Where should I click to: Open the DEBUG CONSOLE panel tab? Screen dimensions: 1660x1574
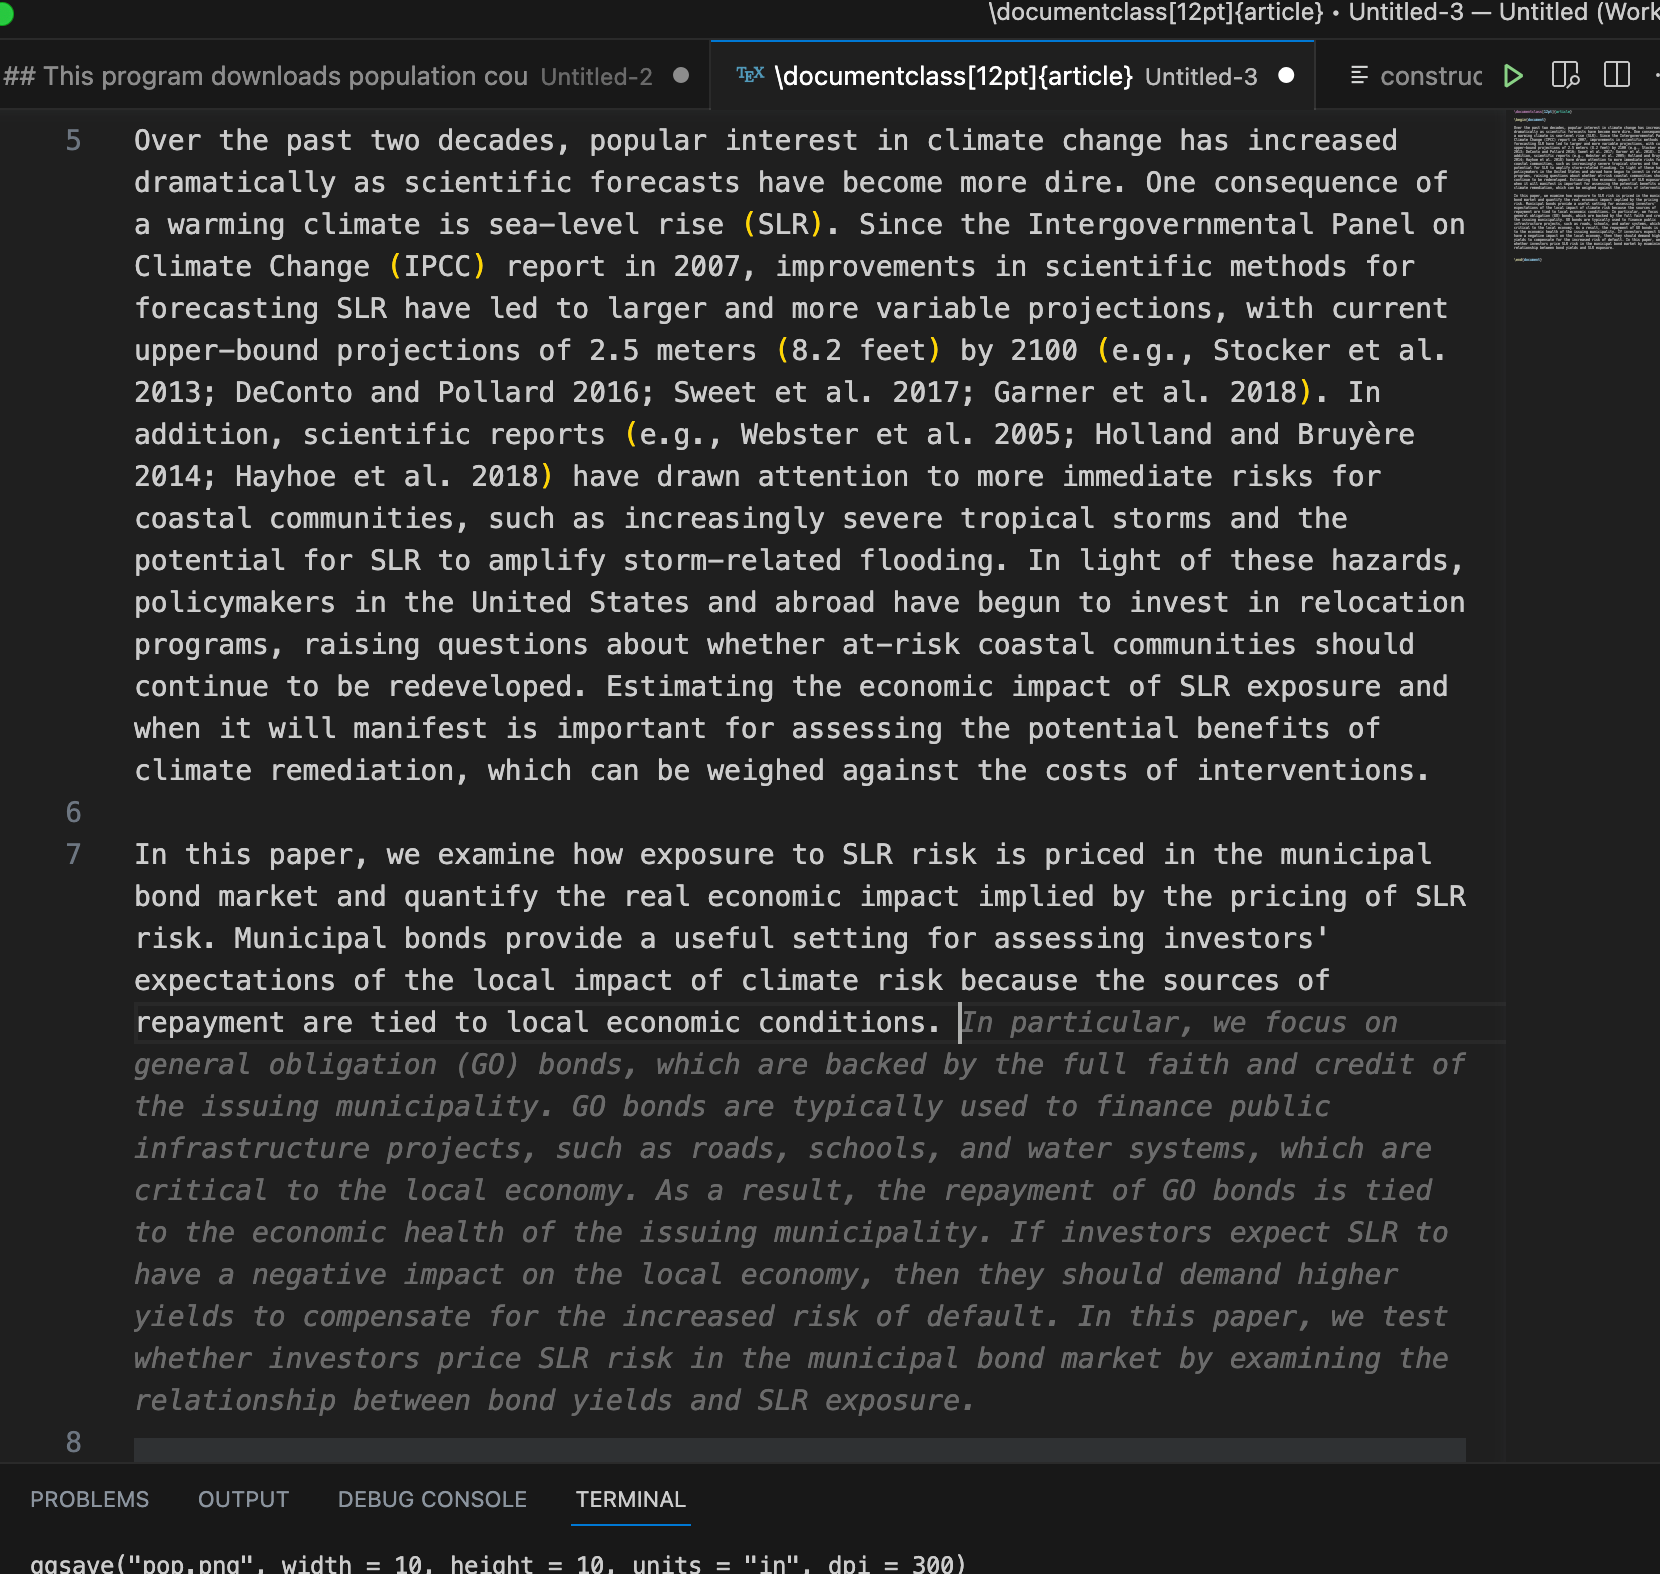[432, 1499]
